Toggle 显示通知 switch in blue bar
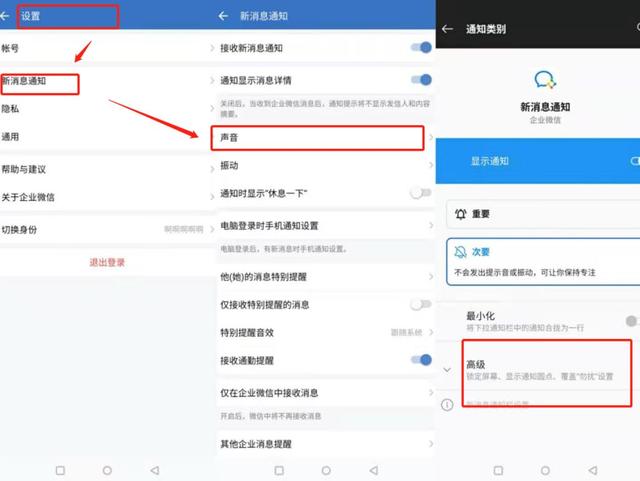640x481 pixels. click(x=634, y=161)
